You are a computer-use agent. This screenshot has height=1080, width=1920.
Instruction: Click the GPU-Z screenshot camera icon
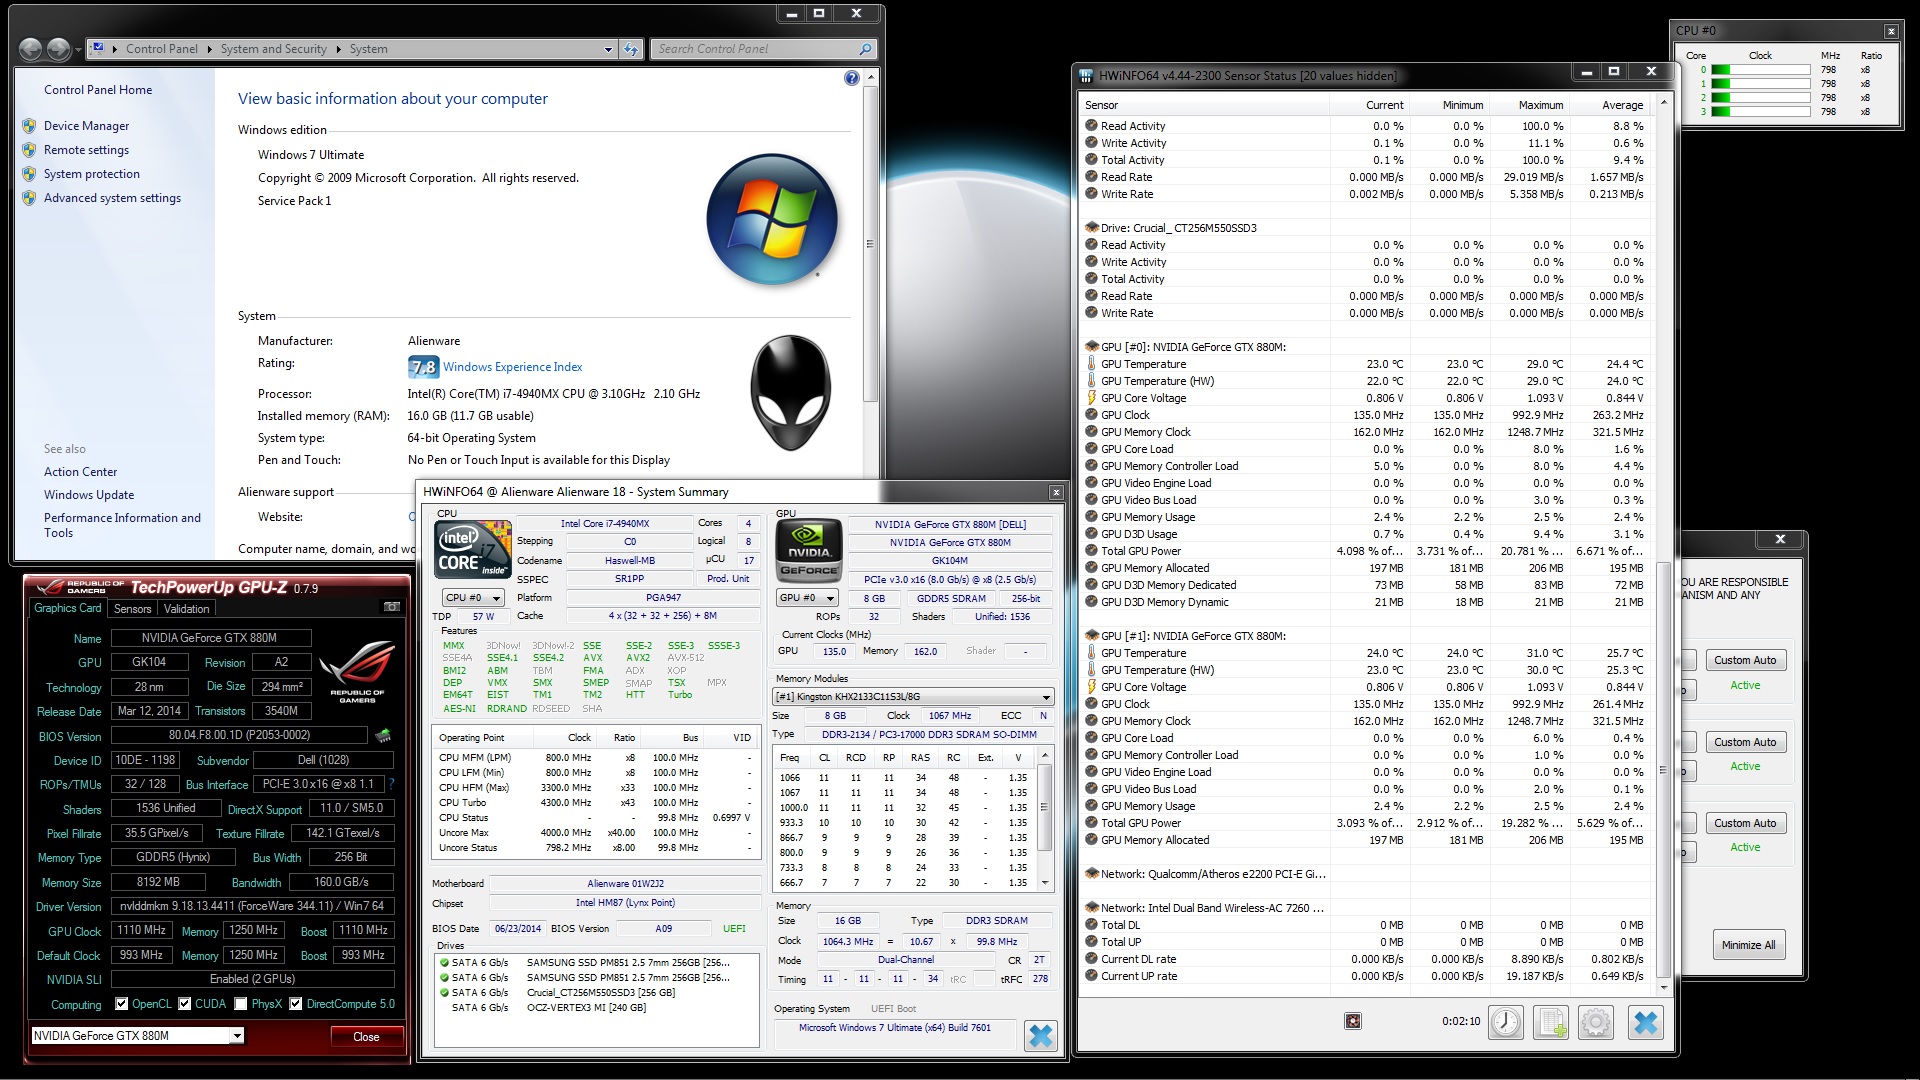pyautogui.click(x=392, y=607)
